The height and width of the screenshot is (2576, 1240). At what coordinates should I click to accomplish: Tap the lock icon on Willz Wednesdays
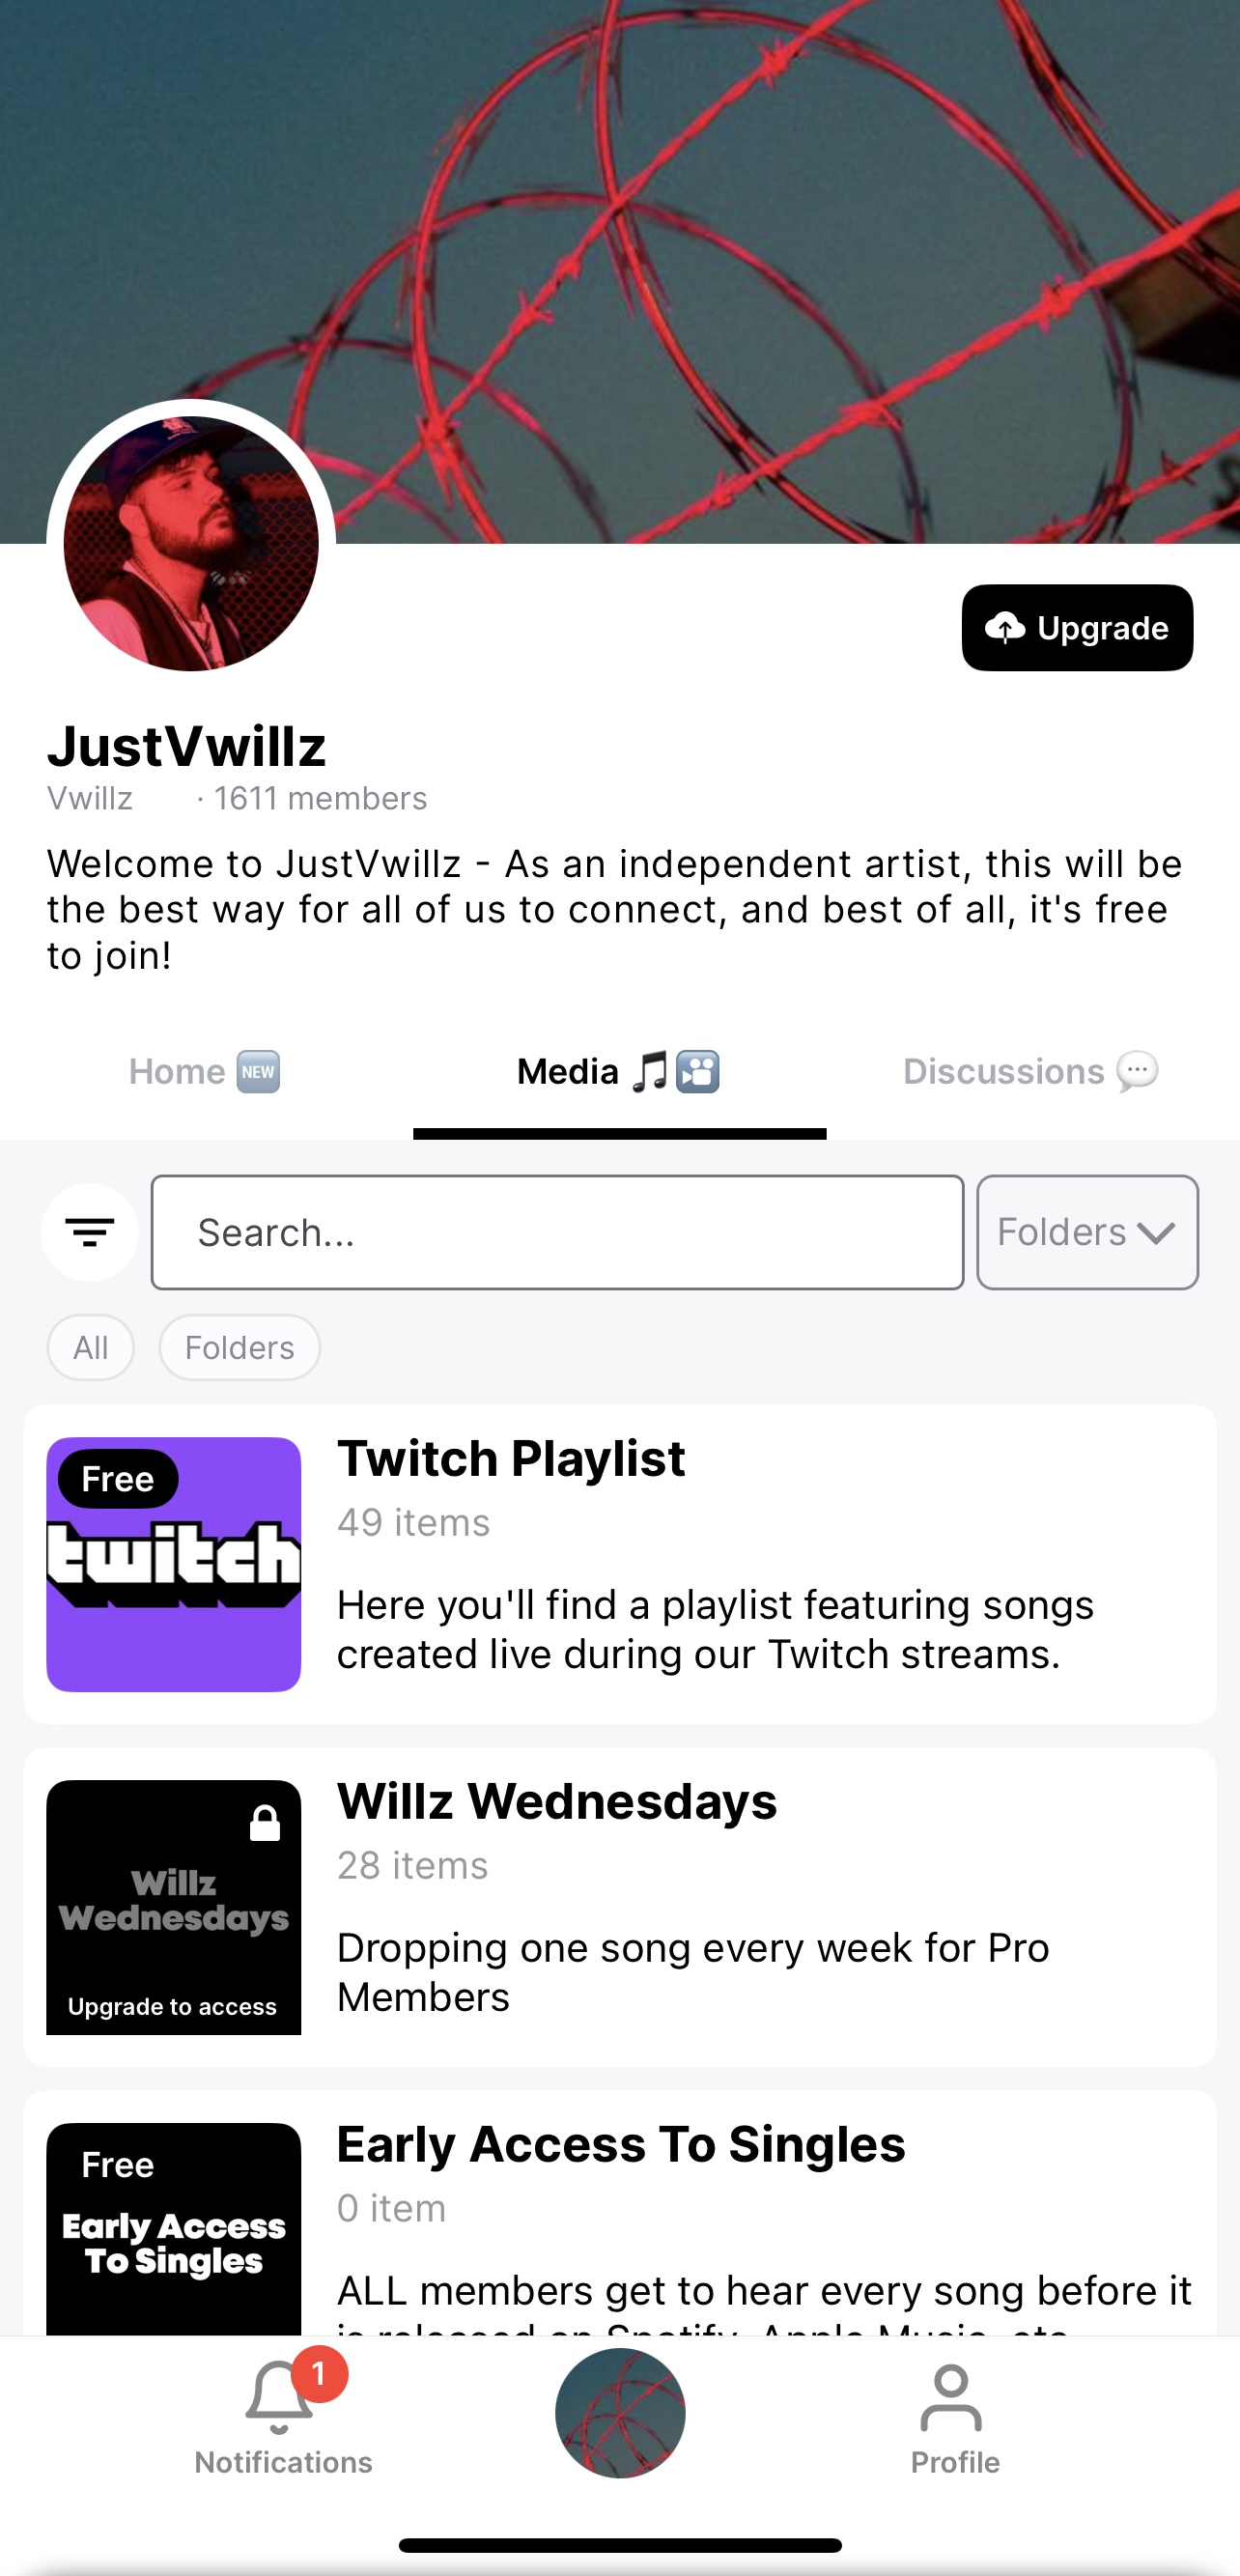click(x=265, y=1823)
